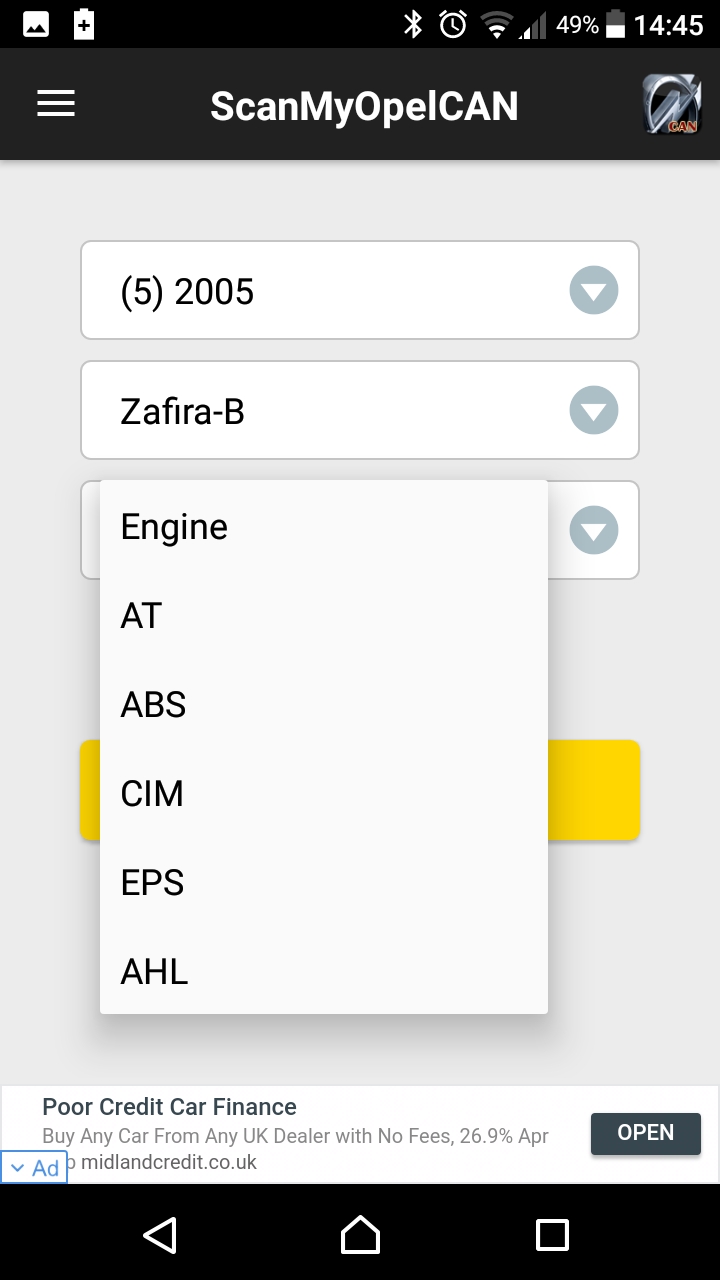Viewport: 720px width, 1280px height.
Task: Select the CIM module option
Action: pyautogui.click(x=152, y=794)
